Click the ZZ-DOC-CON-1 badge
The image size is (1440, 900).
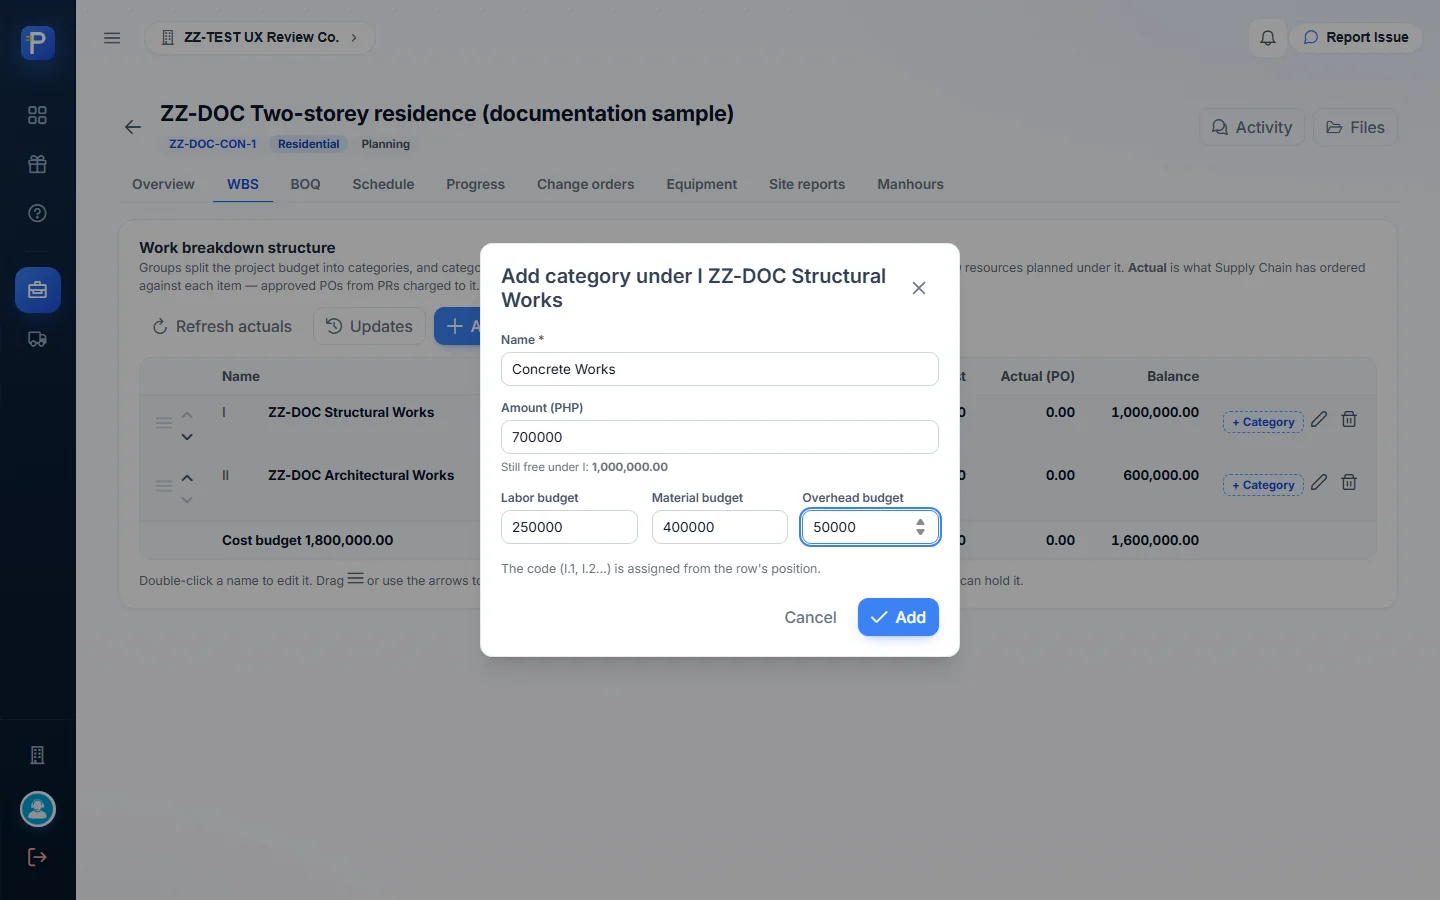point(213,144)
